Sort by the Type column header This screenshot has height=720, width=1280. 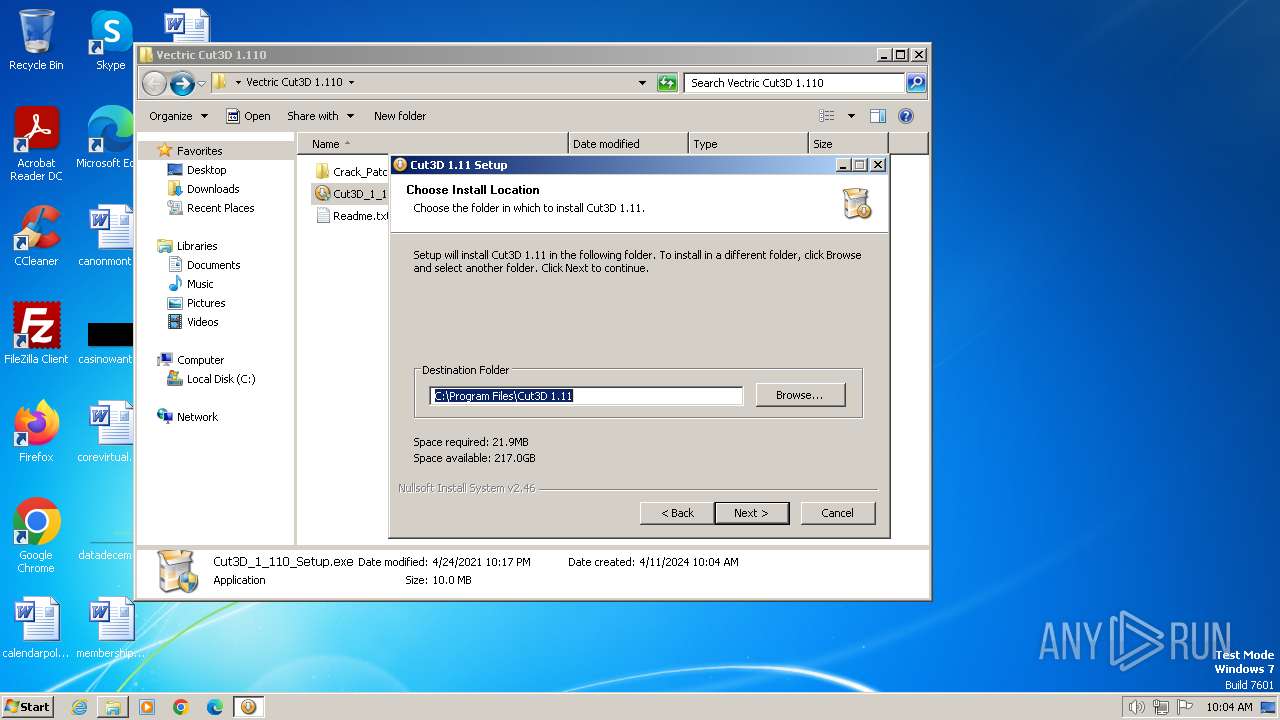tap(748, 144)
